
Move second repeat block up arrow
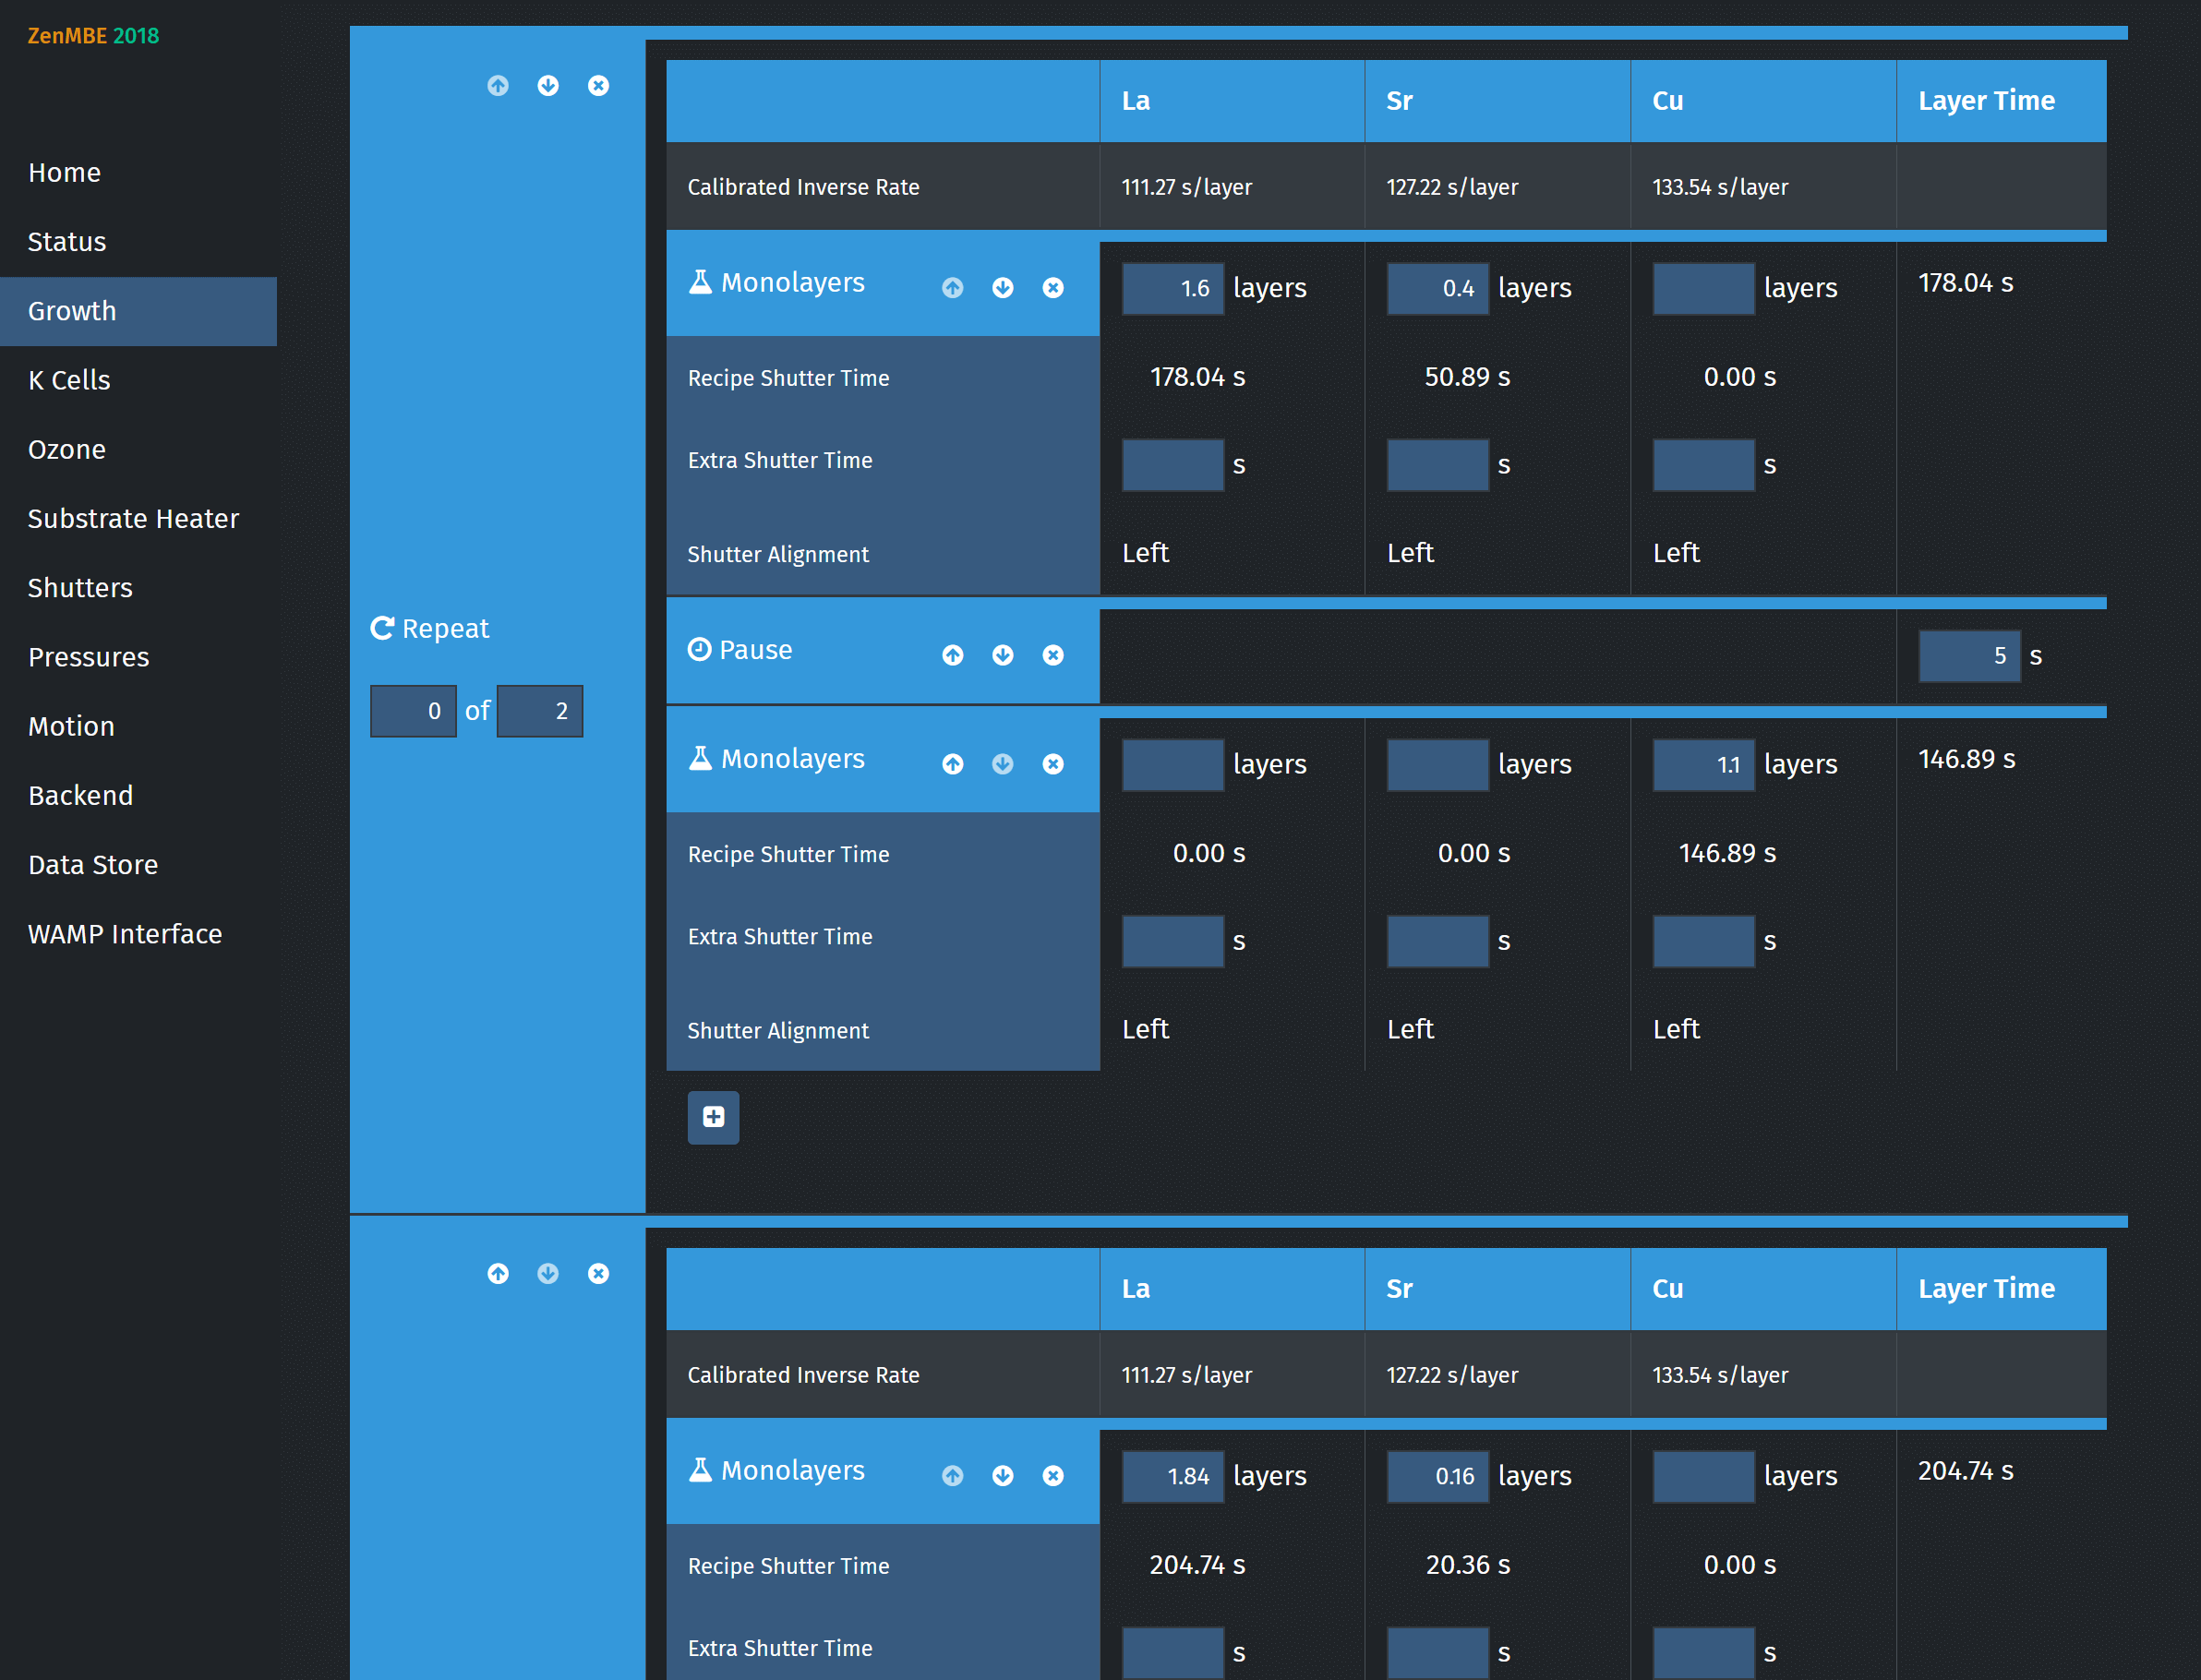pos(498,1273)
